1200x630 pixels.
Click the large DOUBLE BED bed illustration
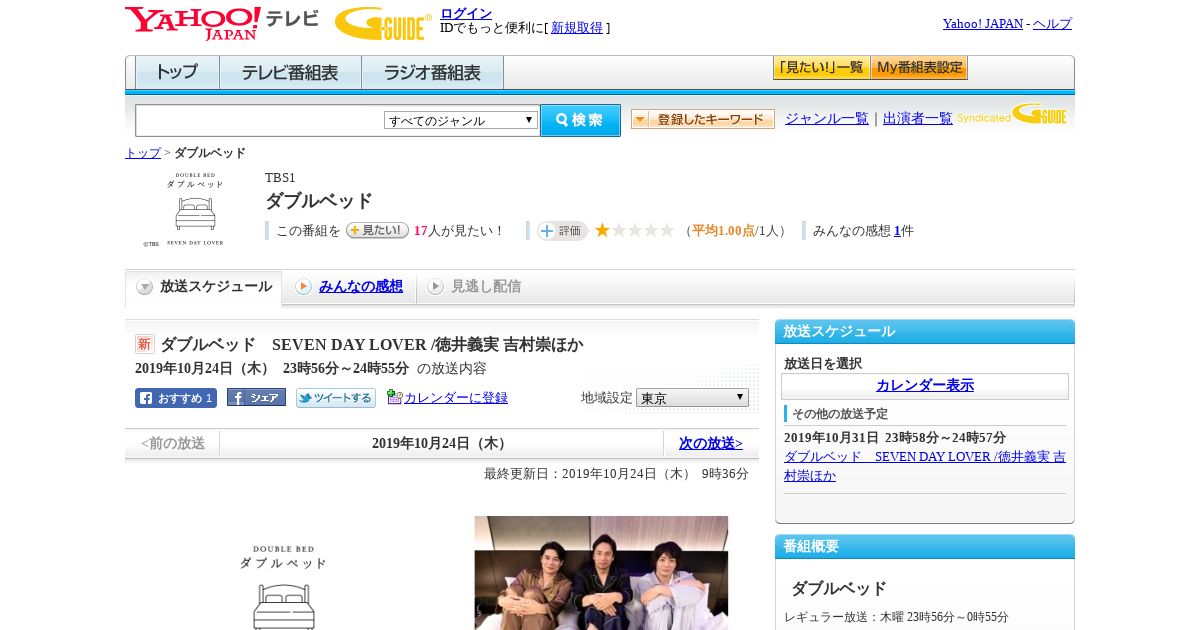tap(284, 588)
